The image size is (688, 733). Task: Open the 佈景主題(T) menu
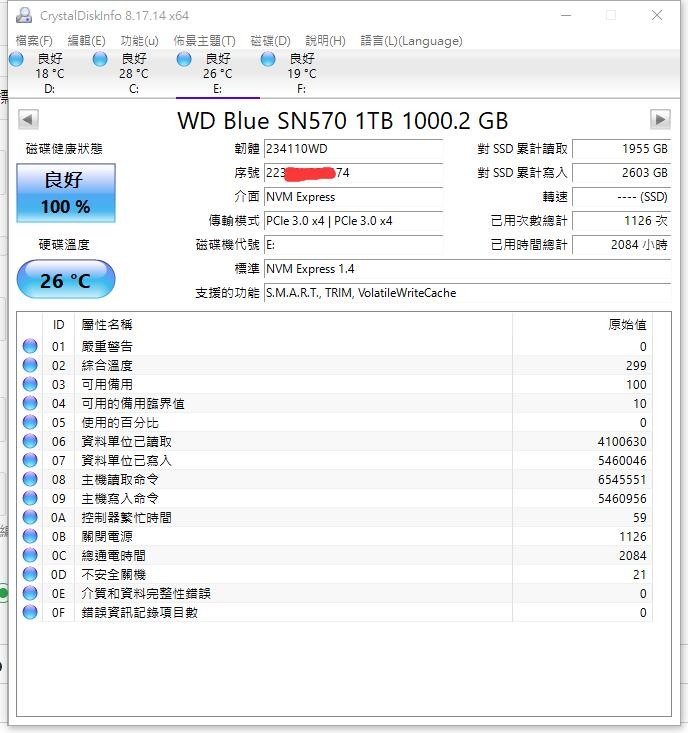(204, 41)
